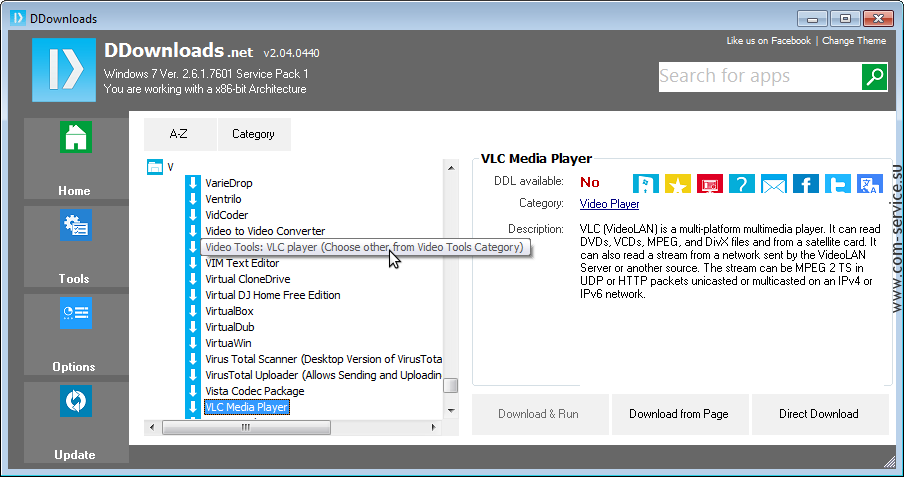Click the green search magnifier button
The height and width of the screenshot is (477, 904).
[874, 77]
